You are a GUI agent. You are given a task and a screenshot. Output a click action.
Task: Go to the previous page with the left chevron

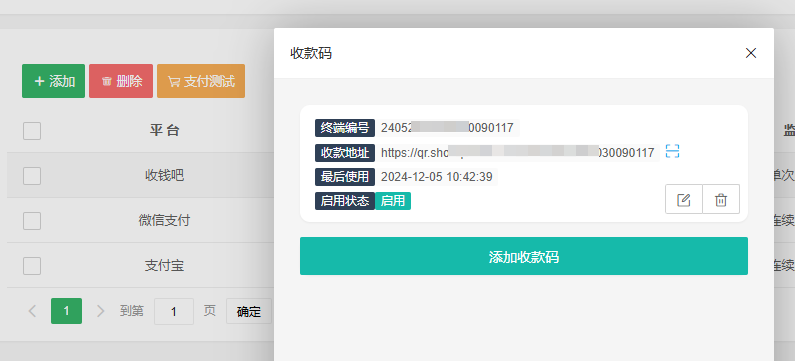point(32,311)
